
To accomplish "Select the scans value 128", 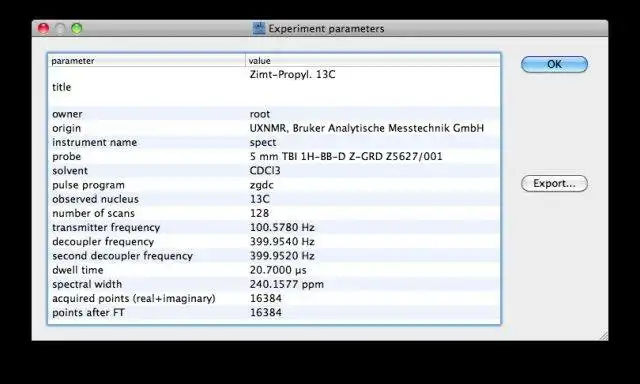I will 259,213.
